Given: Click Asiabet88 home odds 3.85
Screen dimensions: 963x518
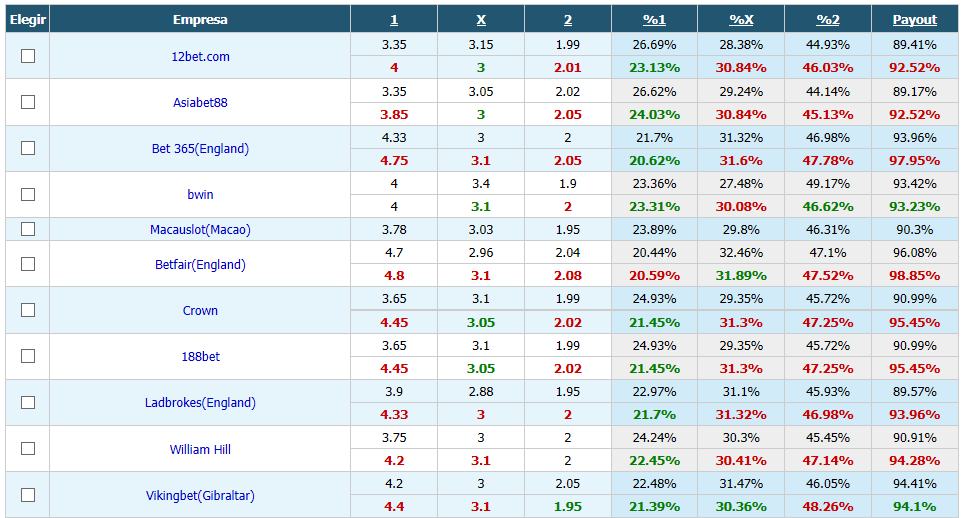Looking at the screenshot, I should [394, 114].
